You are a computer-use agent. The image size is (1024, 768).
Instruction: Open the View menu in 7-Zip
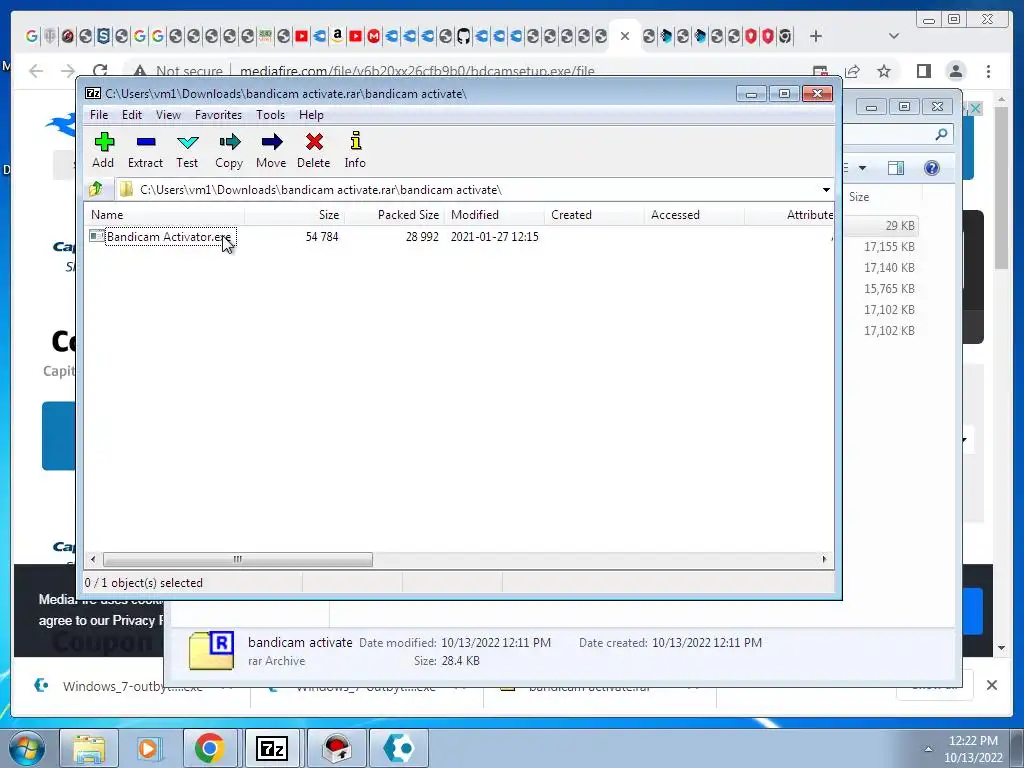168,115
